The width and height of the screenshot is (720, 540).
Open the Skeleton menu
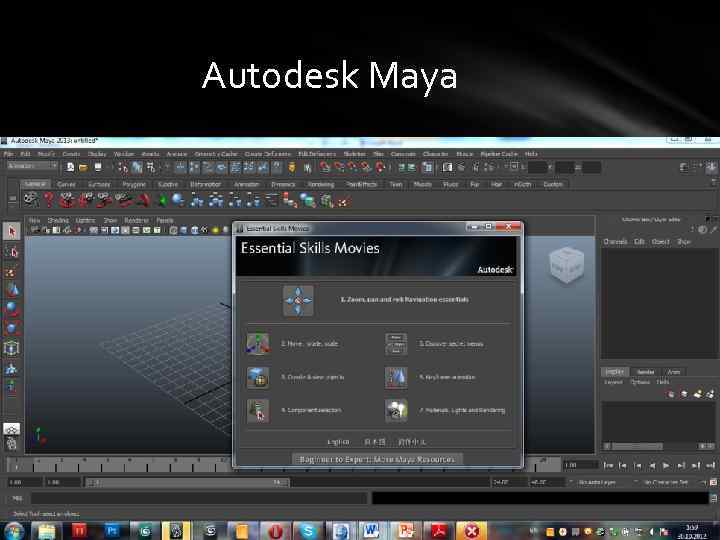(354, 154)
